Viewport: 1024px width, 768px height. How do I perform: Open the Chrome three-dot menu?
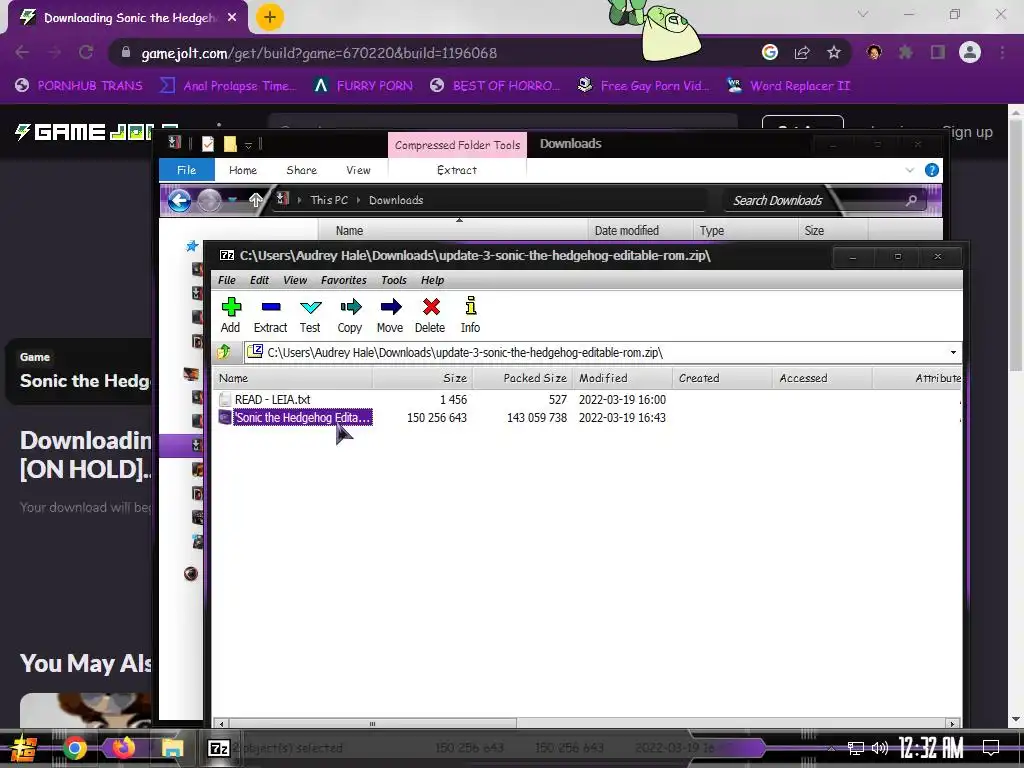point(1002,52)
